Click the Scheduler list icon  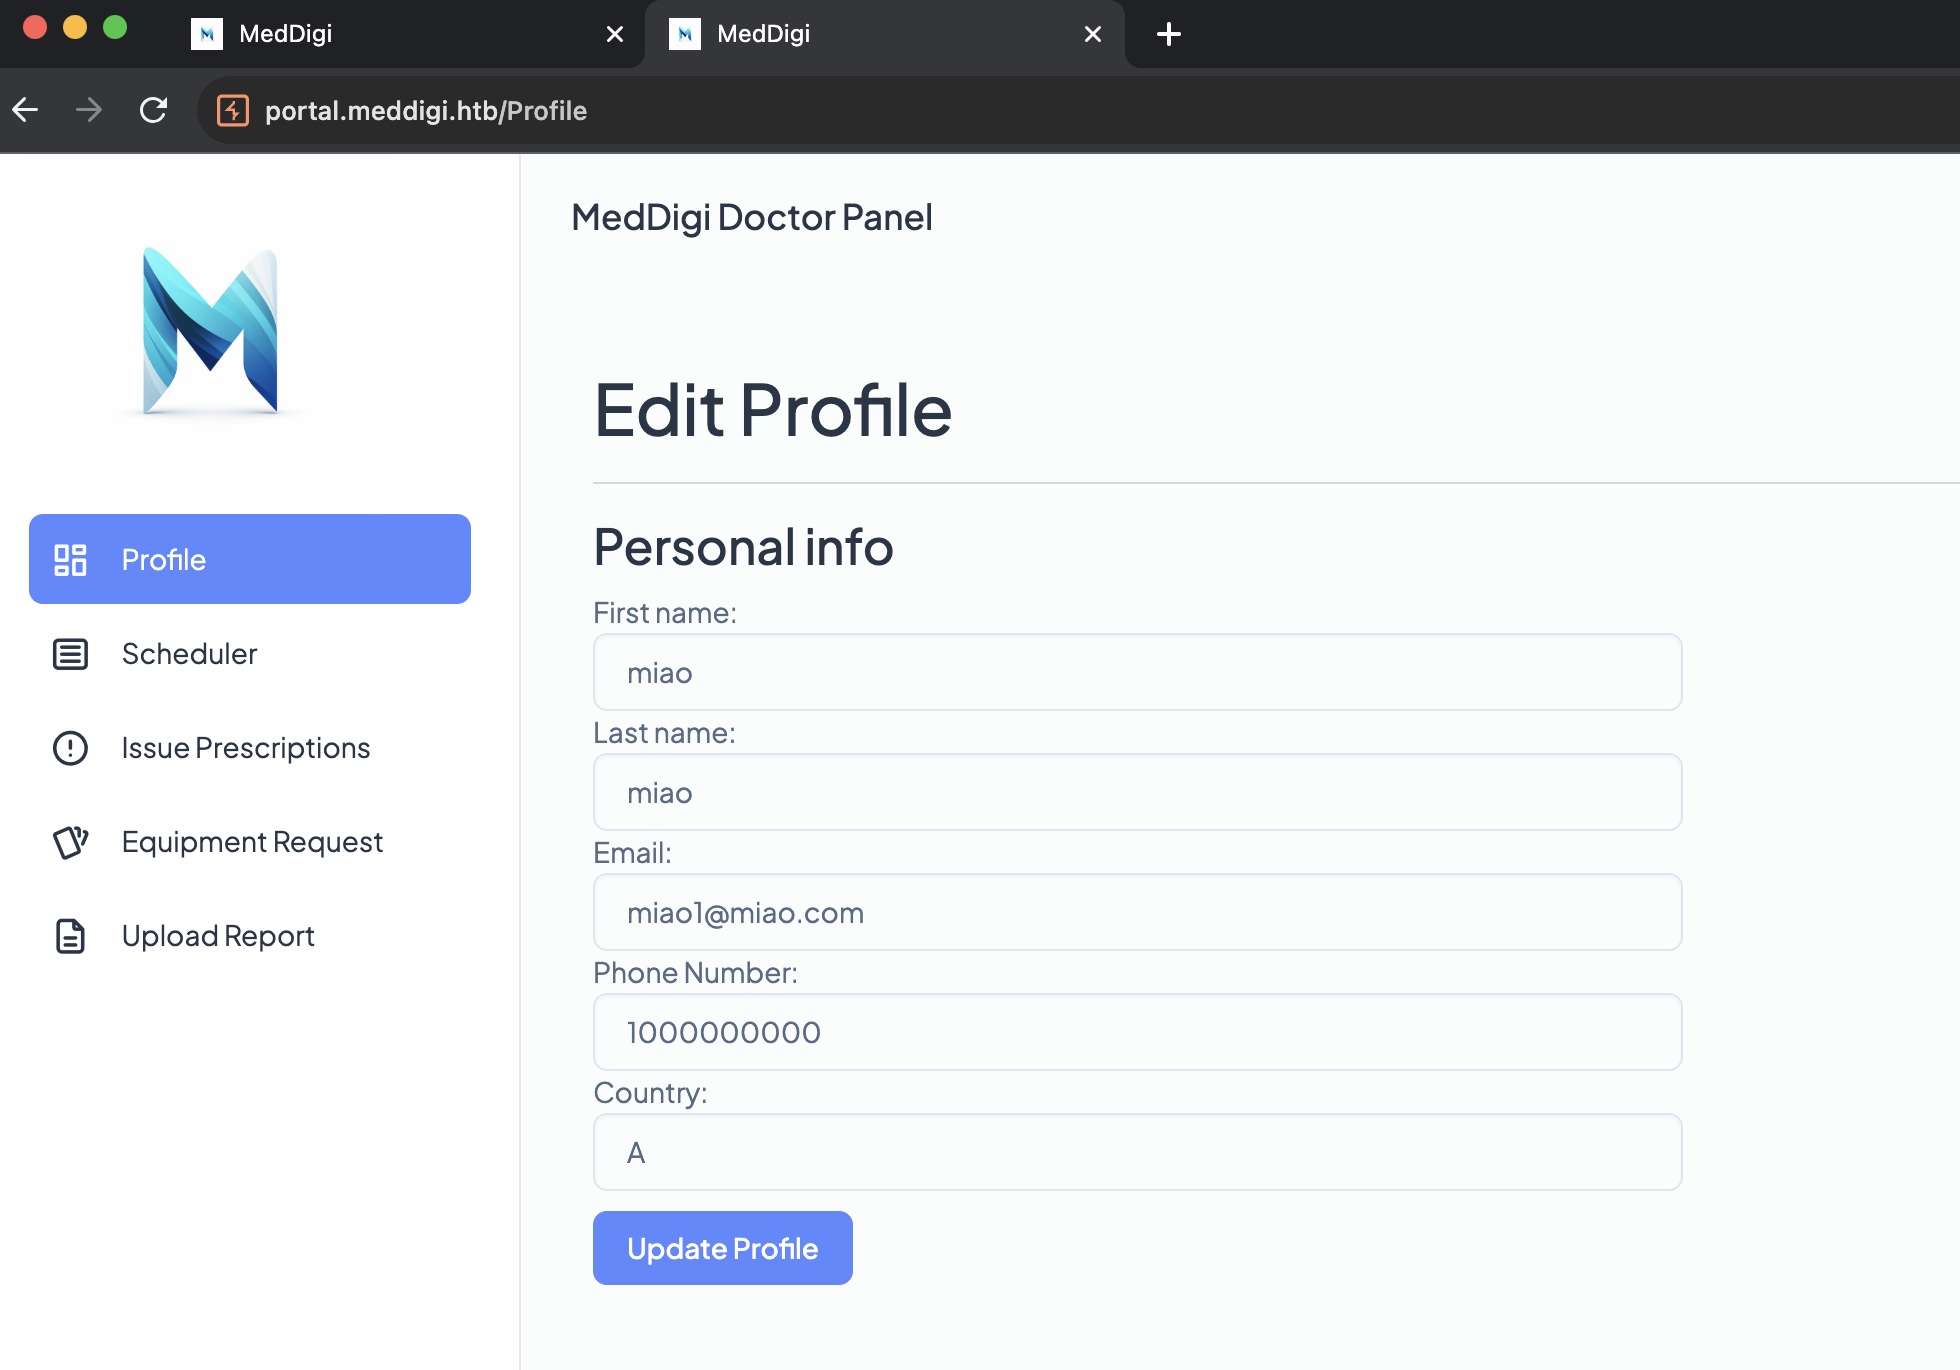pos(70,654)
